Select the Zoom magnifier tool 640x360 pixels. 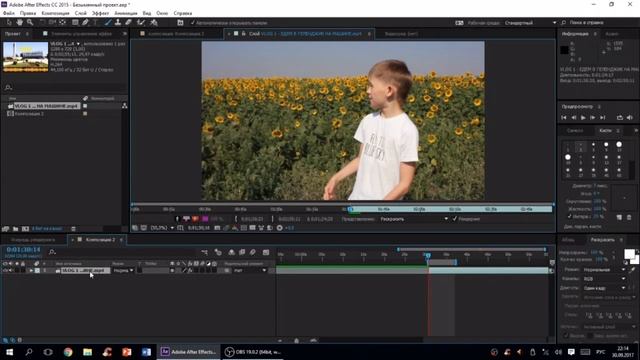point(30,22)
